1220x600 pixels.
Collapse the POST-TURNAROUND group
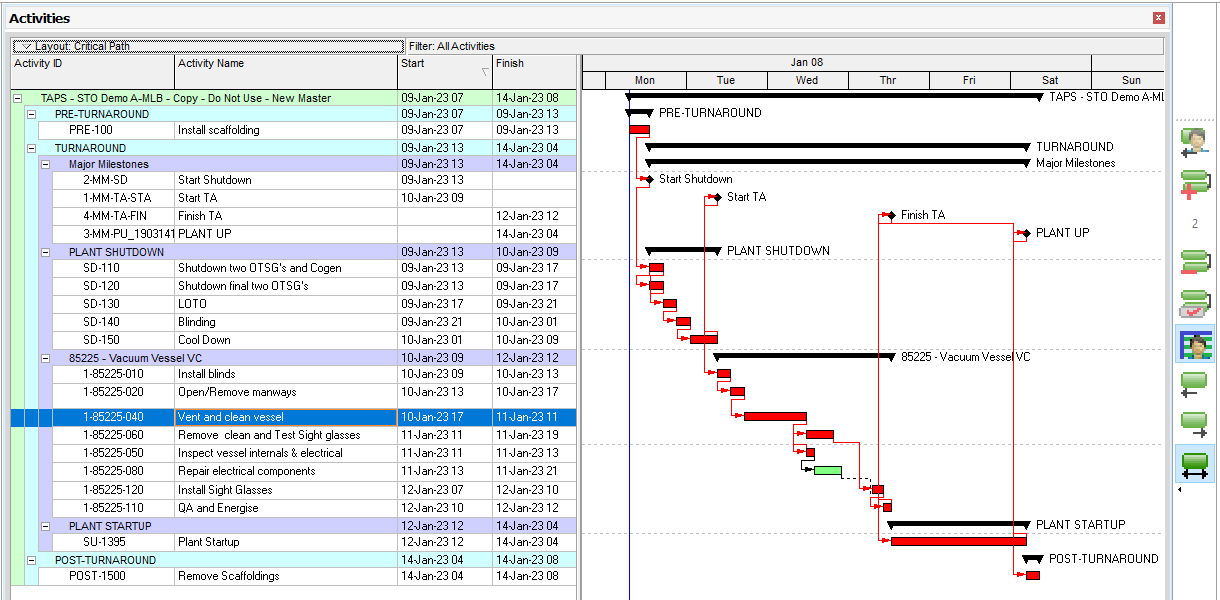pyautogui.click(x=31, y=561)
